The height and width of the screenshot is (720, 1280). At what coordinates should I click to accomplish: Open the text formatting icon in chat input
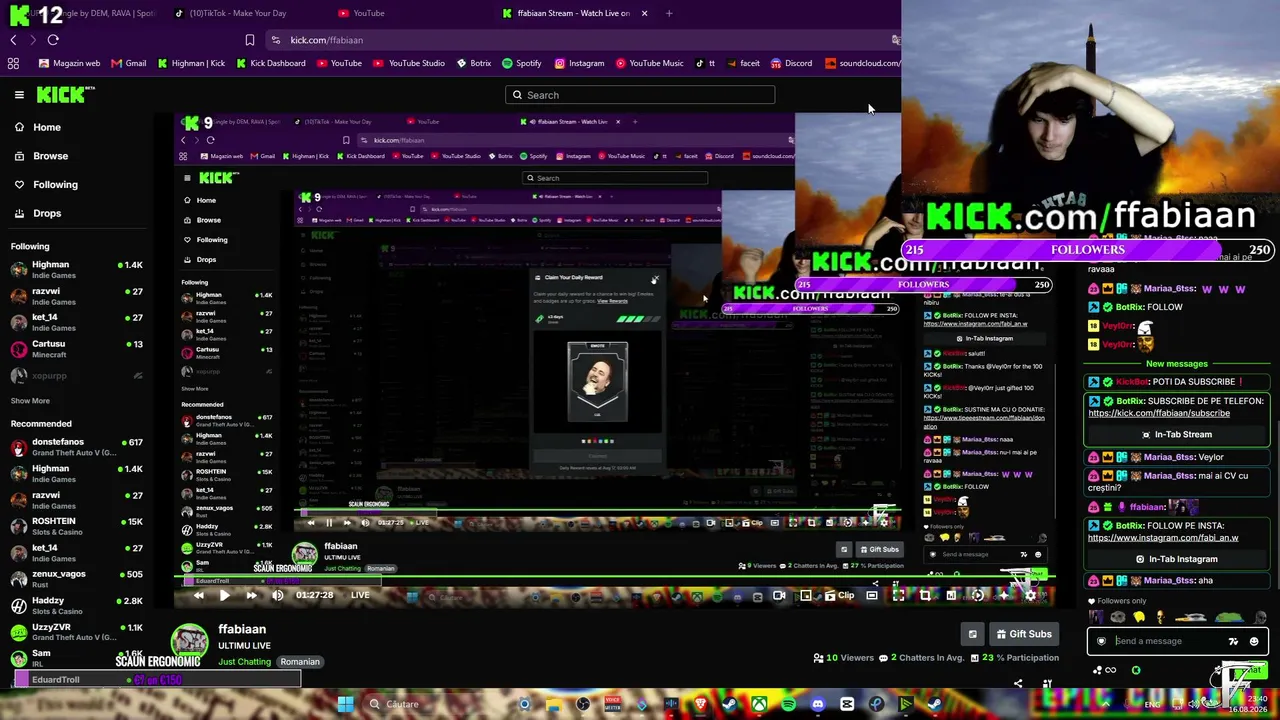click(1233, 641)
